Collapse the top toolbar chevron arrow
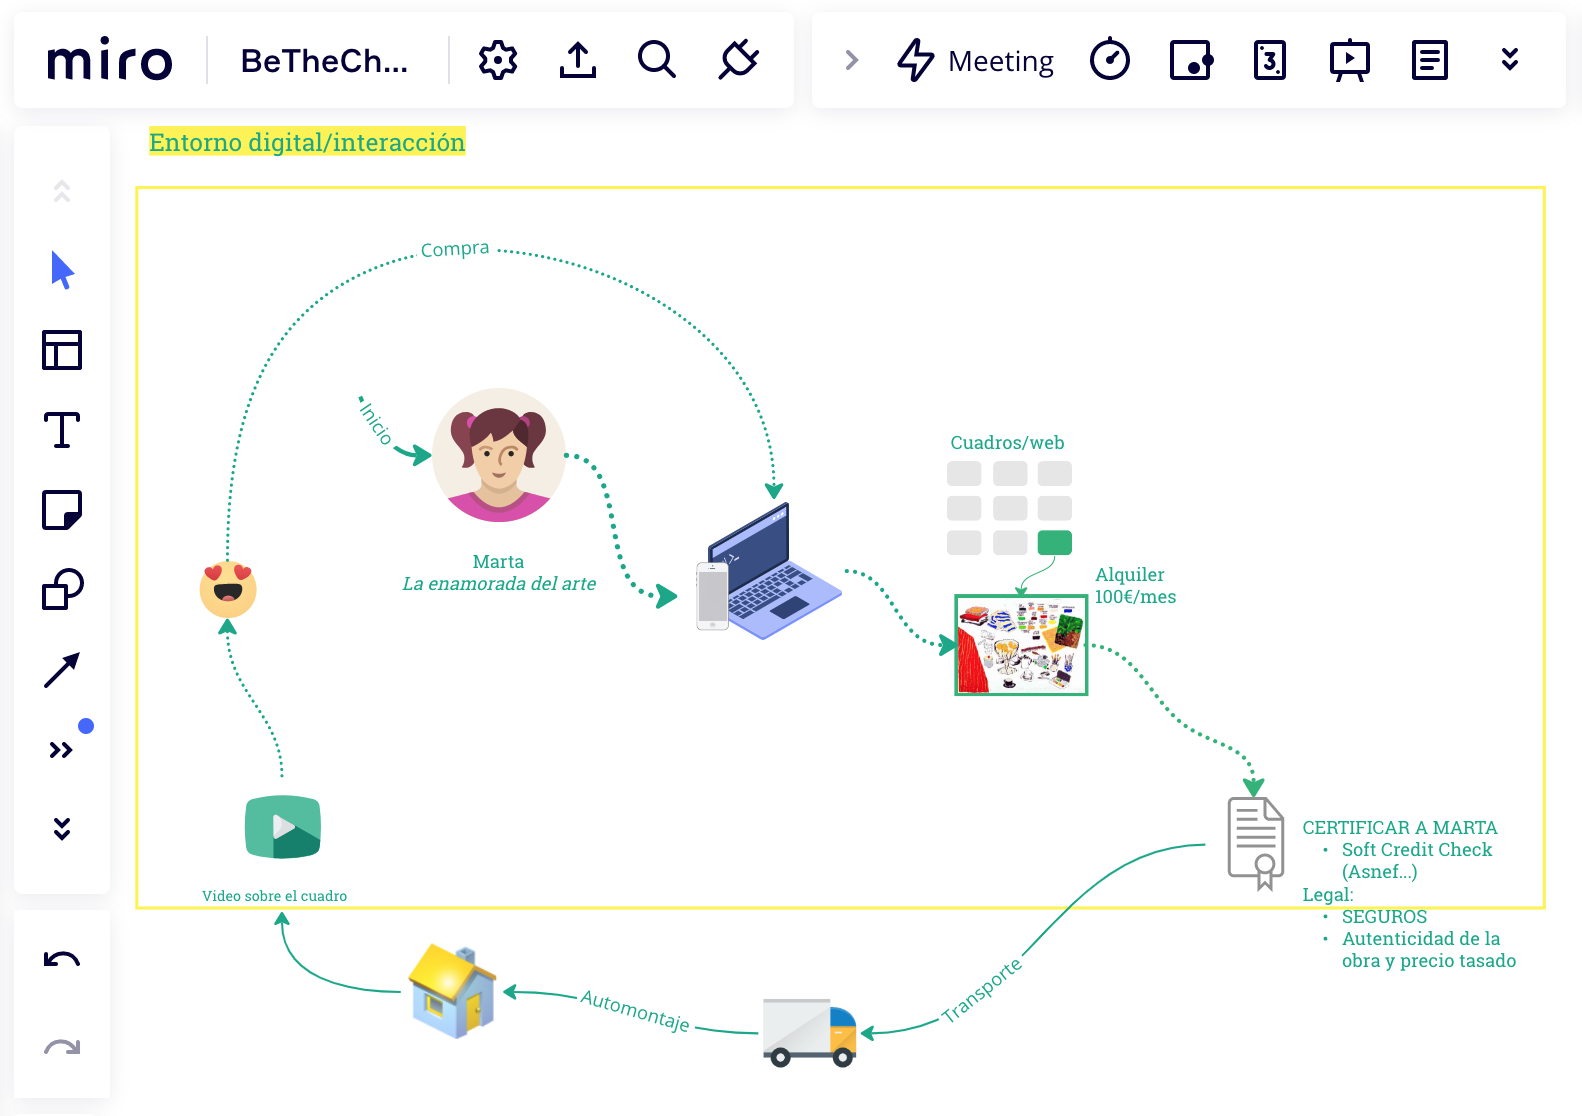The width and height of the screenshot is (1582, 1116). (852, 60)
